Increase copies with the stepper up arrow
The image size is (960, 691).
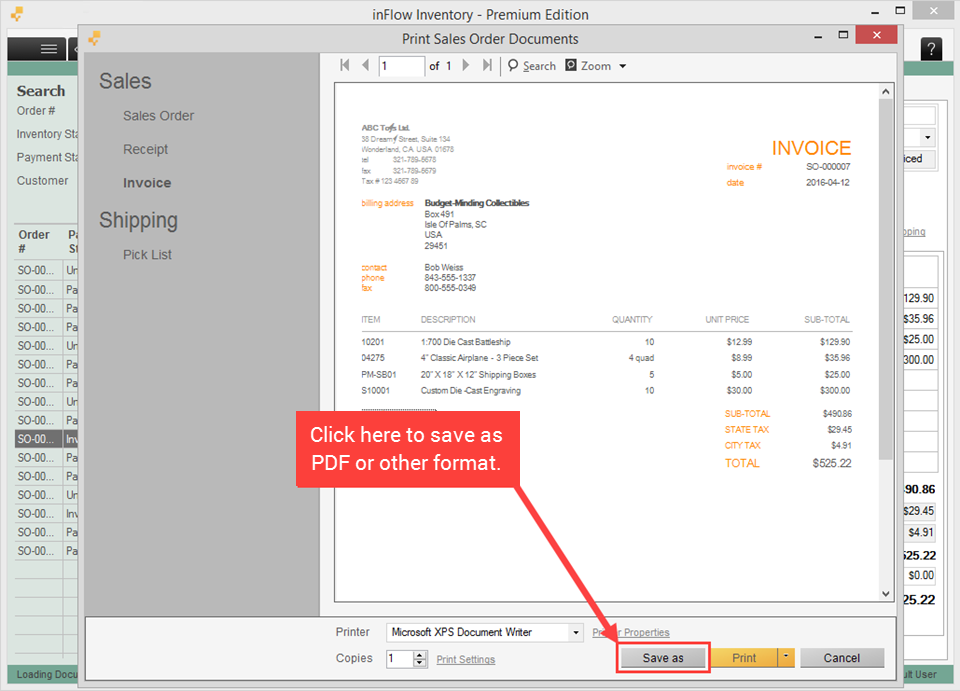pyautogui.click(x=420, y=655)
